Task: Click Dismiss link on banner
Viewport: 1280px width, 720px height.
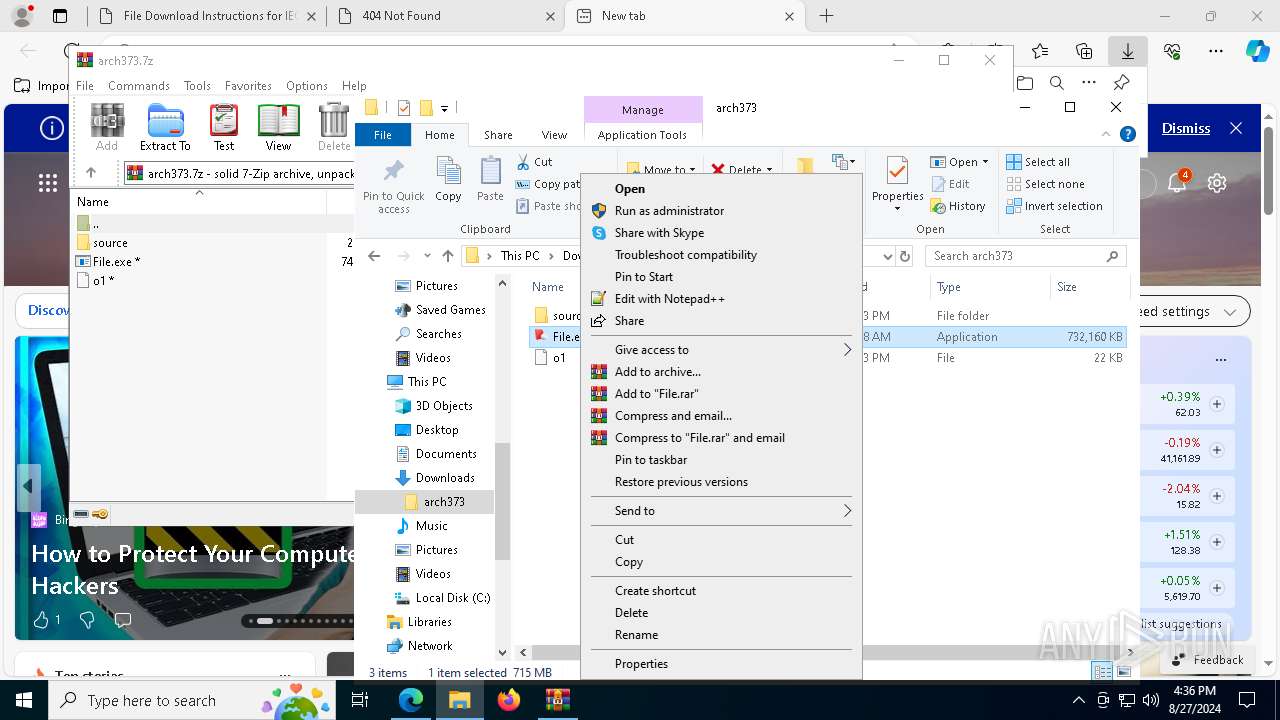Action: (1186, 128)
